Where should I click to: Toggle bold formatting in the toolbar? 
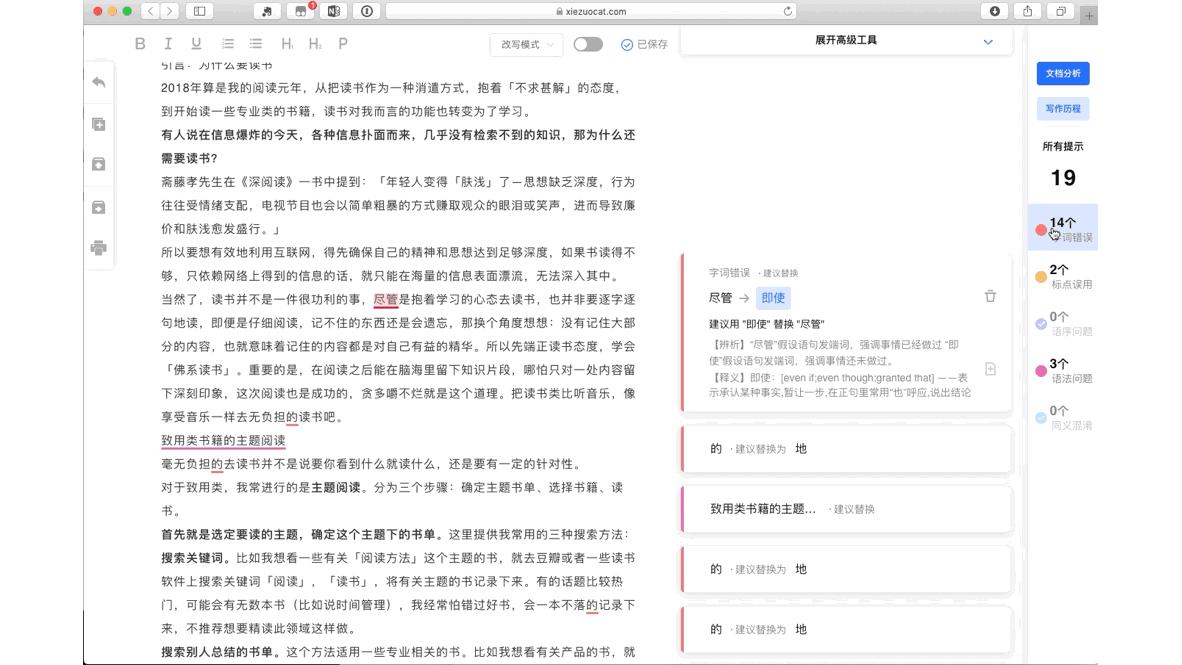point(139,43)
